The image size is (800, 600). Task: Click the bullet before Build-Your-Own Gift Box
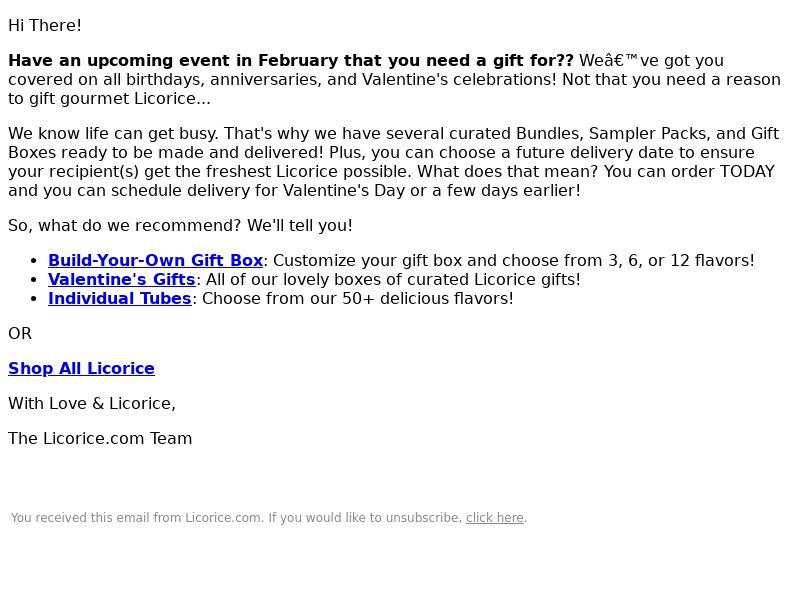coord(34,261)
